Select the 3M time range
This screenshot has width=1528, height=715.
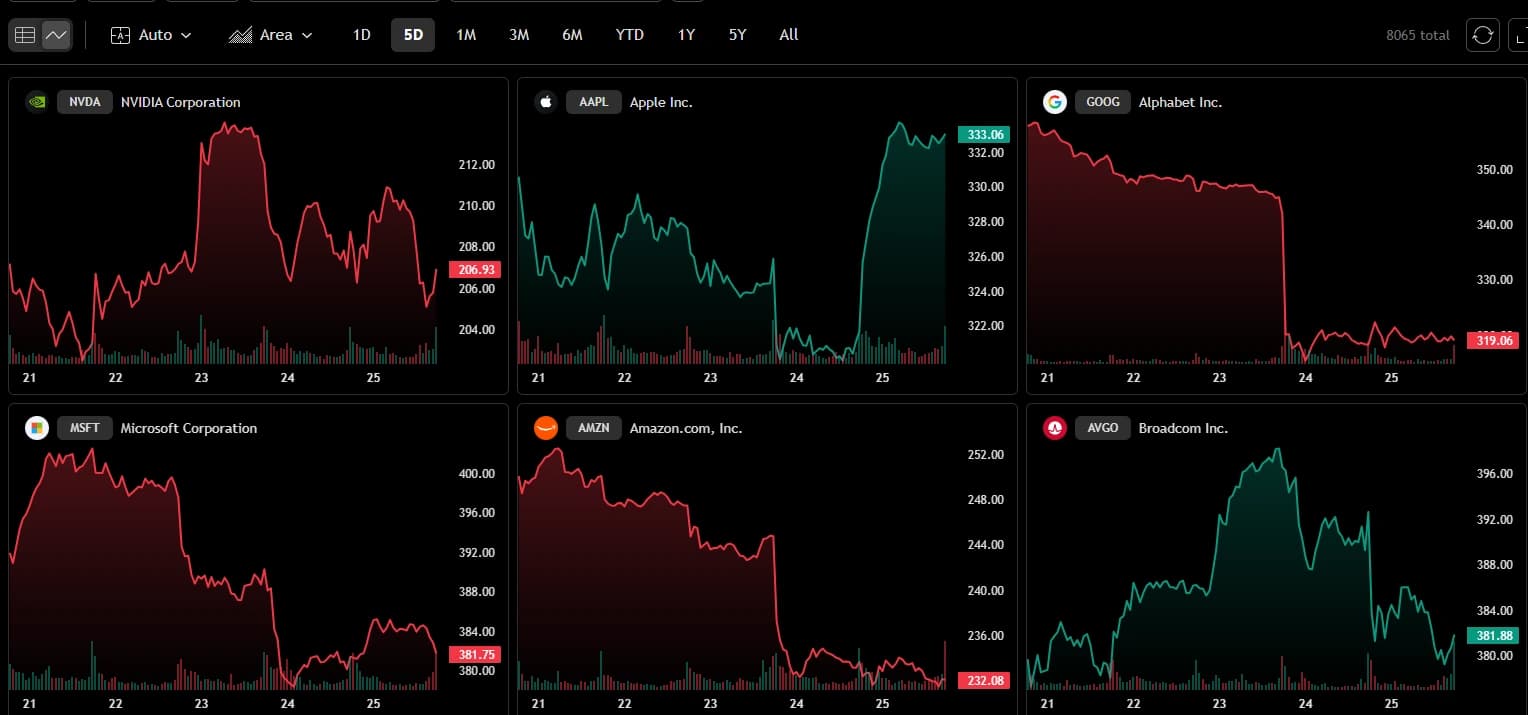coord(519,35)
